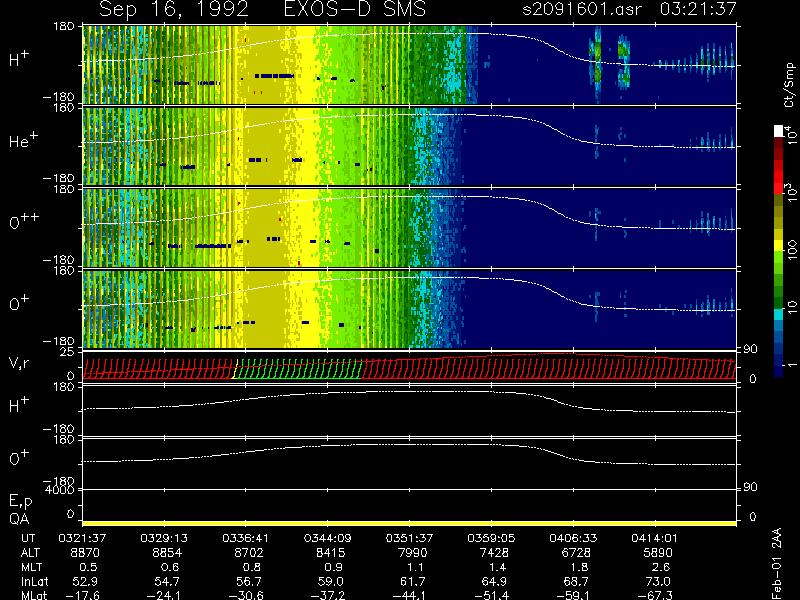
Task: Click the 'ALT' row label
Action: click(x=30, y=553)
